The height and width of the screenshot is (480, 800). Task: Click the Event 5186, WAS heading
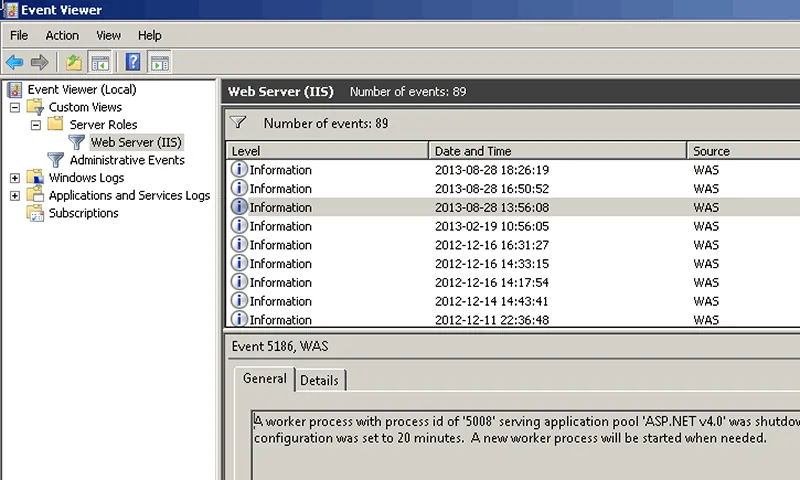pos(280,346)
